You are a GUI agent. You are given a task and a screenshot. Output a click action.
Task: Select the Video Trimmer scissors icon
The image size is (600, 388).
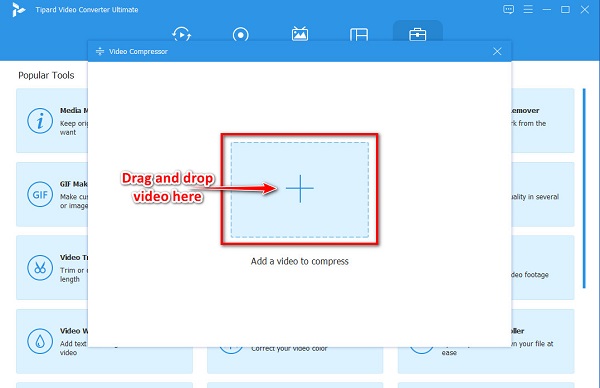point(40,267)
